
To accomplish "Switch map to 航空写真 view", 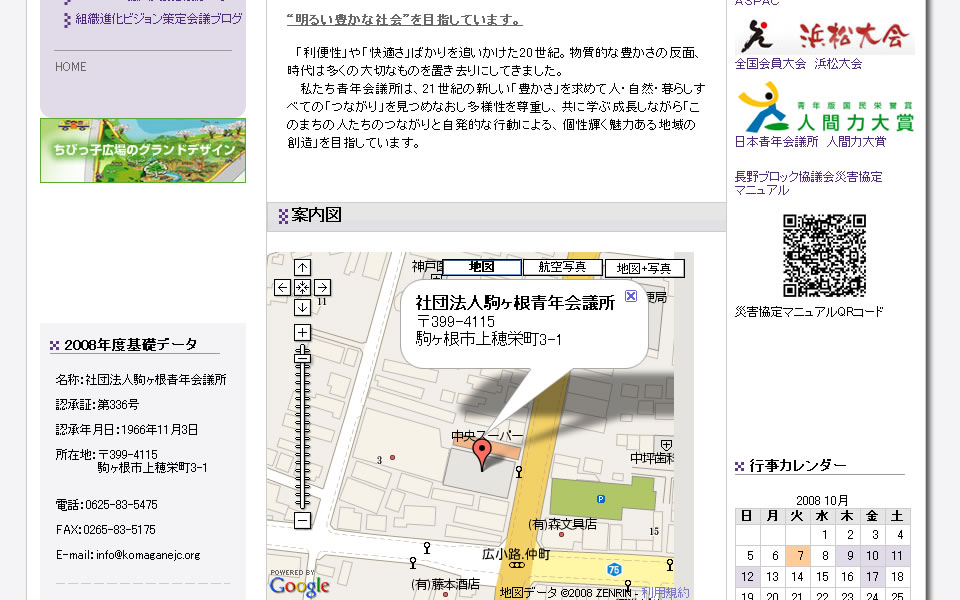I will [562, 268].
